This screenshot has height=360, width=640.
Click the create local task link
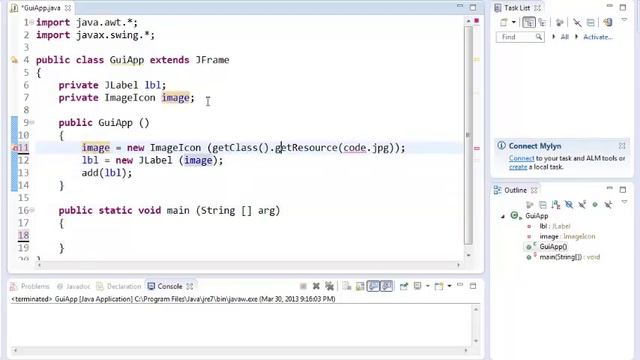(x=518, y=167)
